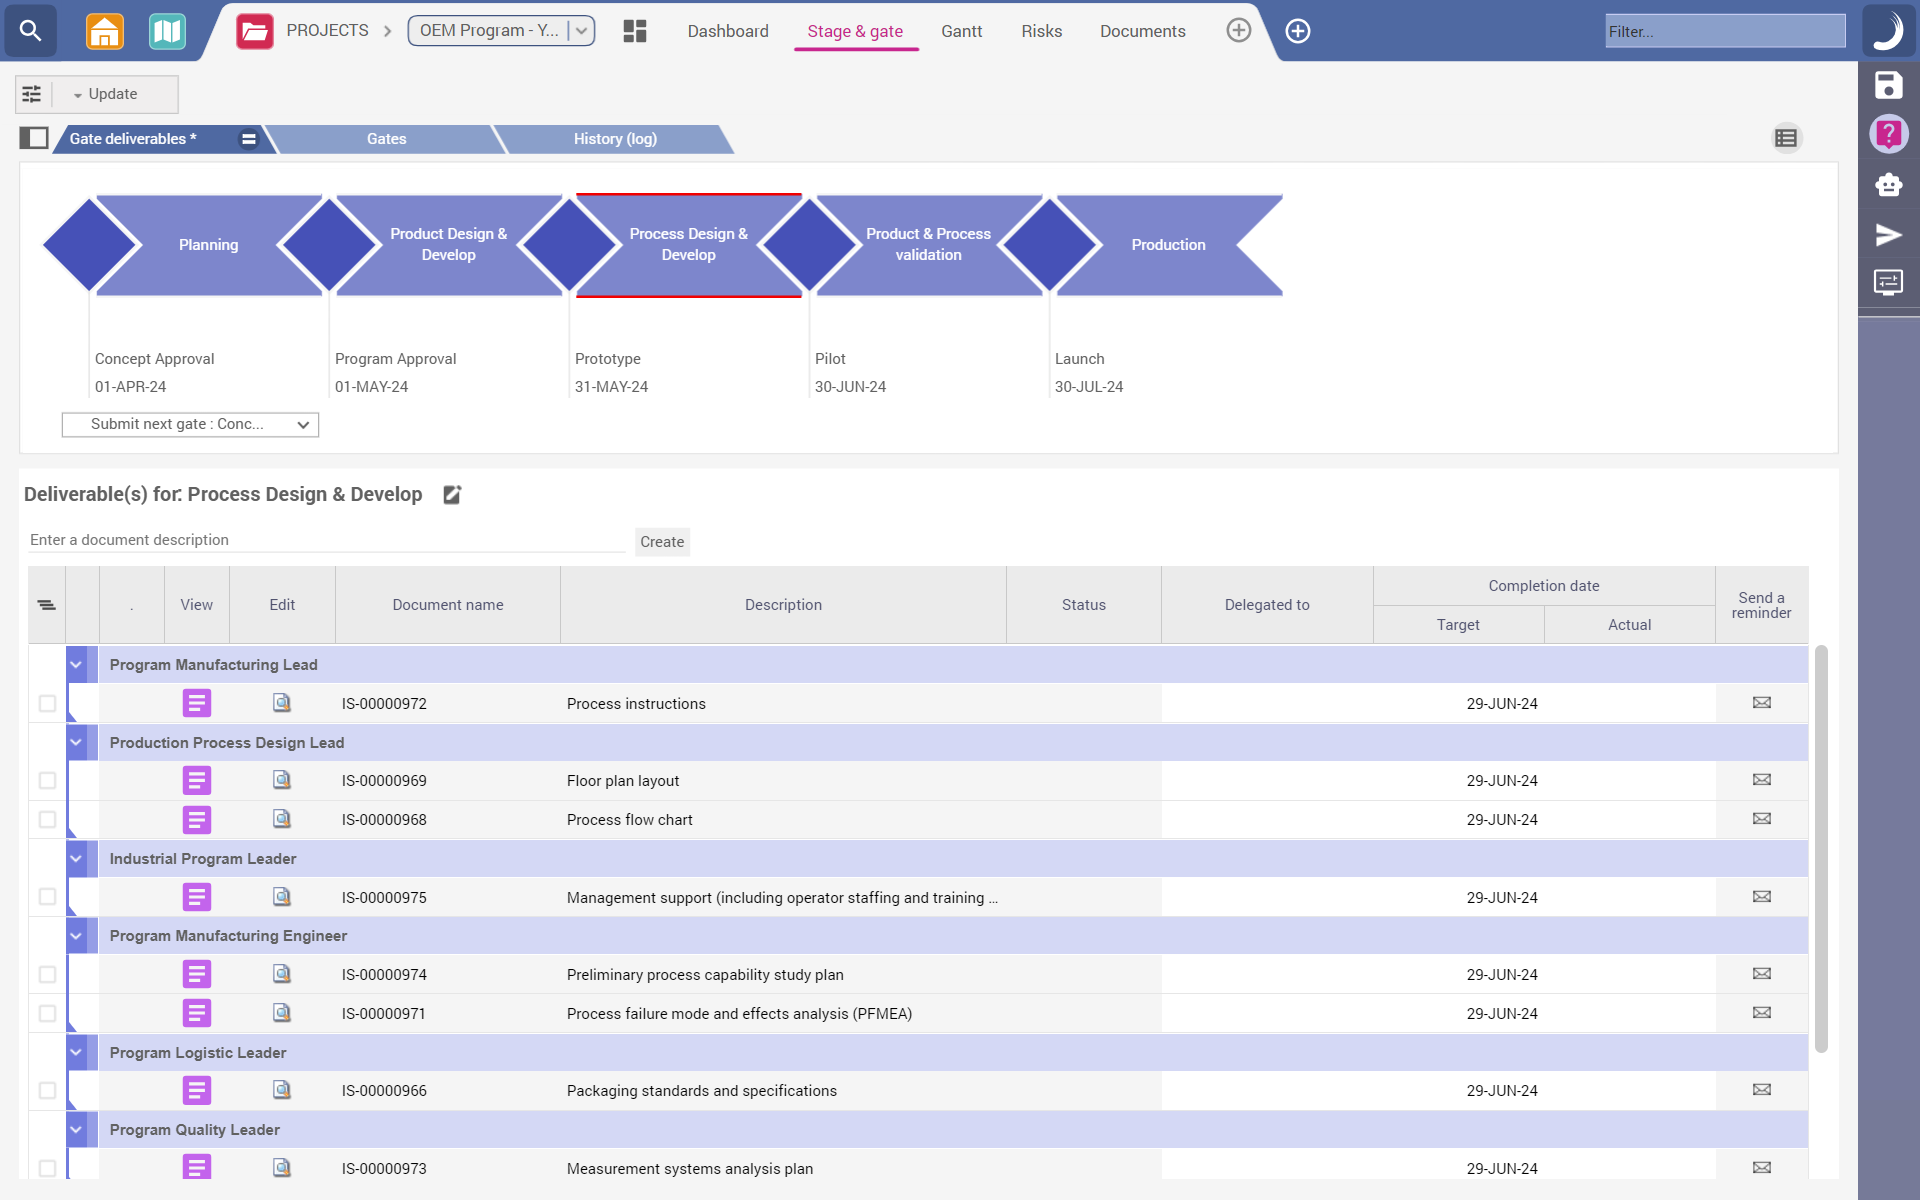The height and width of the screenshot is (1200, 1920).
Task: Edit document IS-00000969 icon
Action: tap(282, 780)
